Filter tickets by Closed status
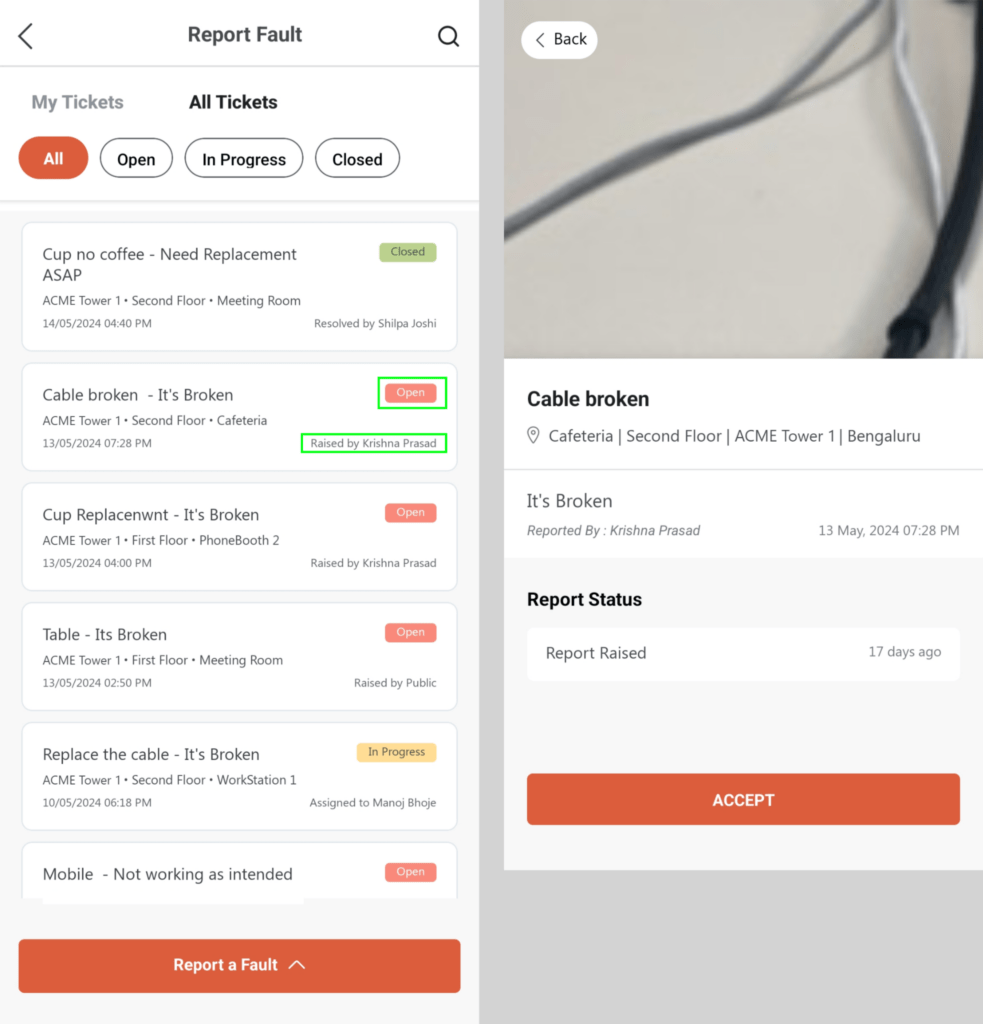 pyautogui.click(x=357, y=158)
